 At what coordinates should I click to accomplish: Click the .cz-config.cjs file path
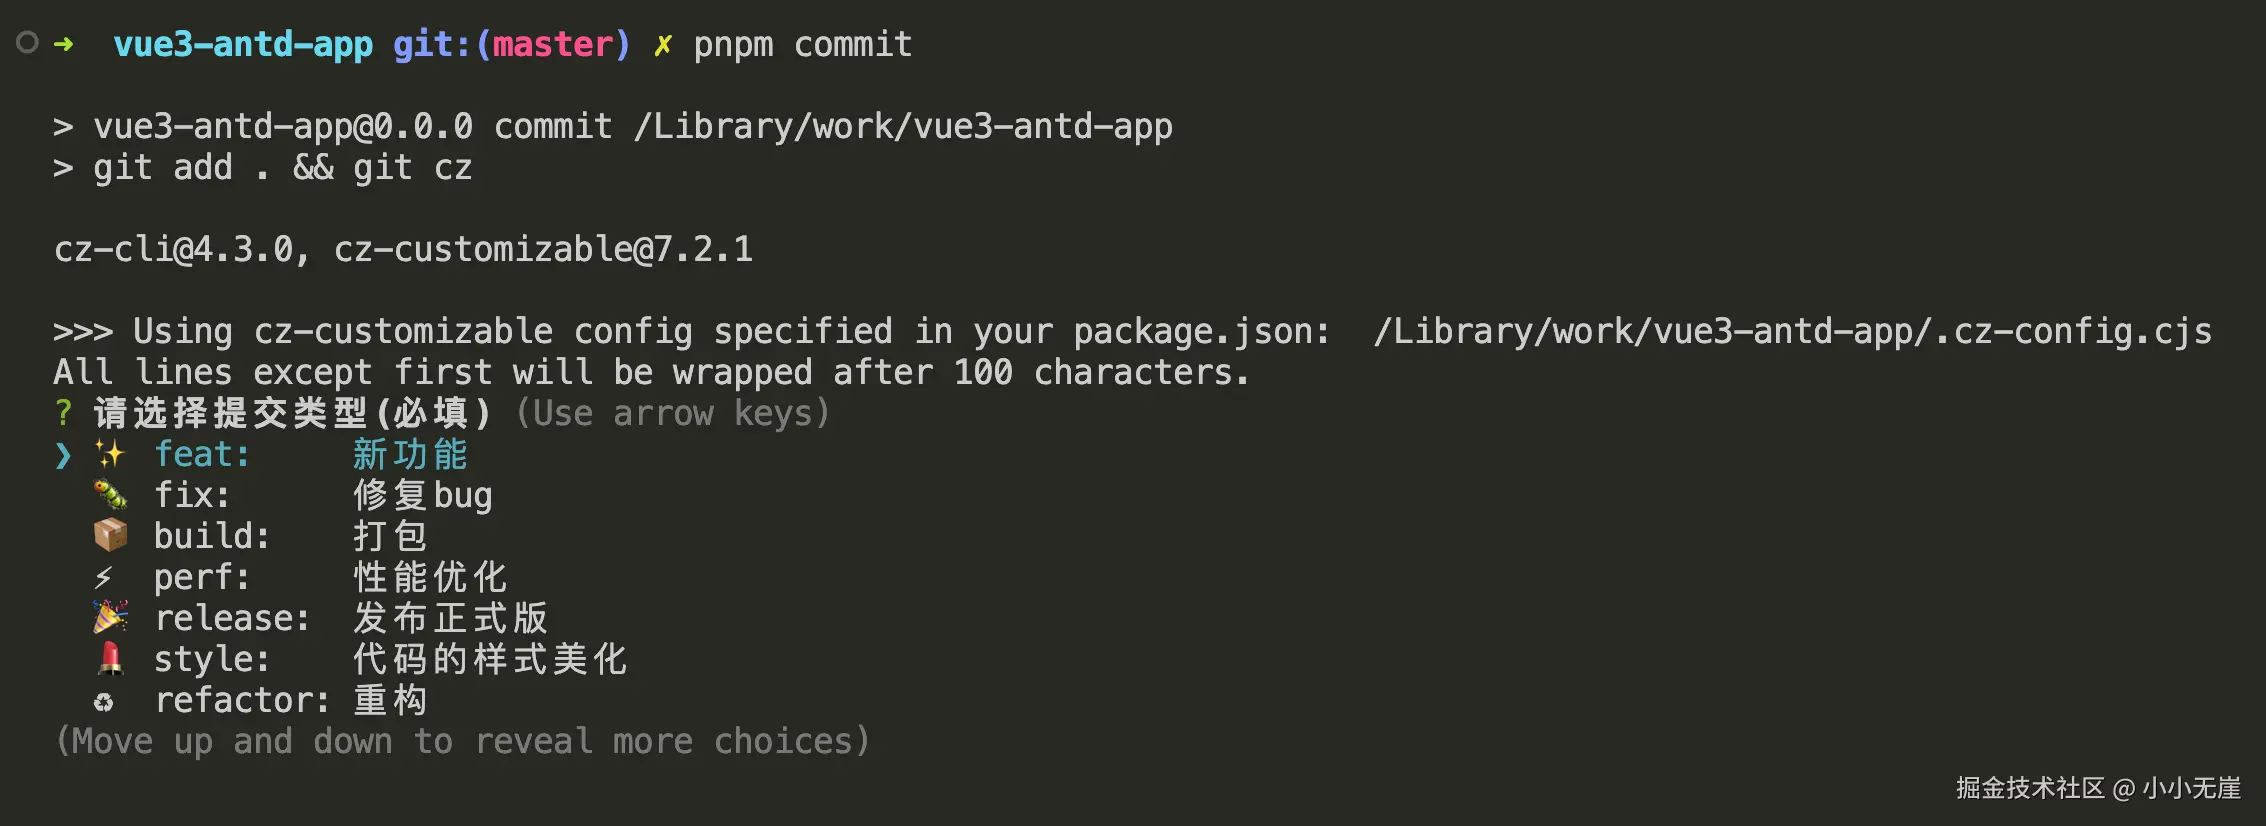1792,331
